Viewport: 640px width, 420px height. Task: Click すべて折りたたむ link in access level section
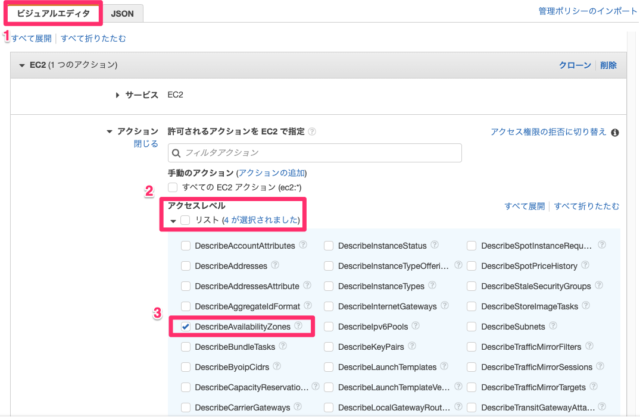(x=587, y=206)
